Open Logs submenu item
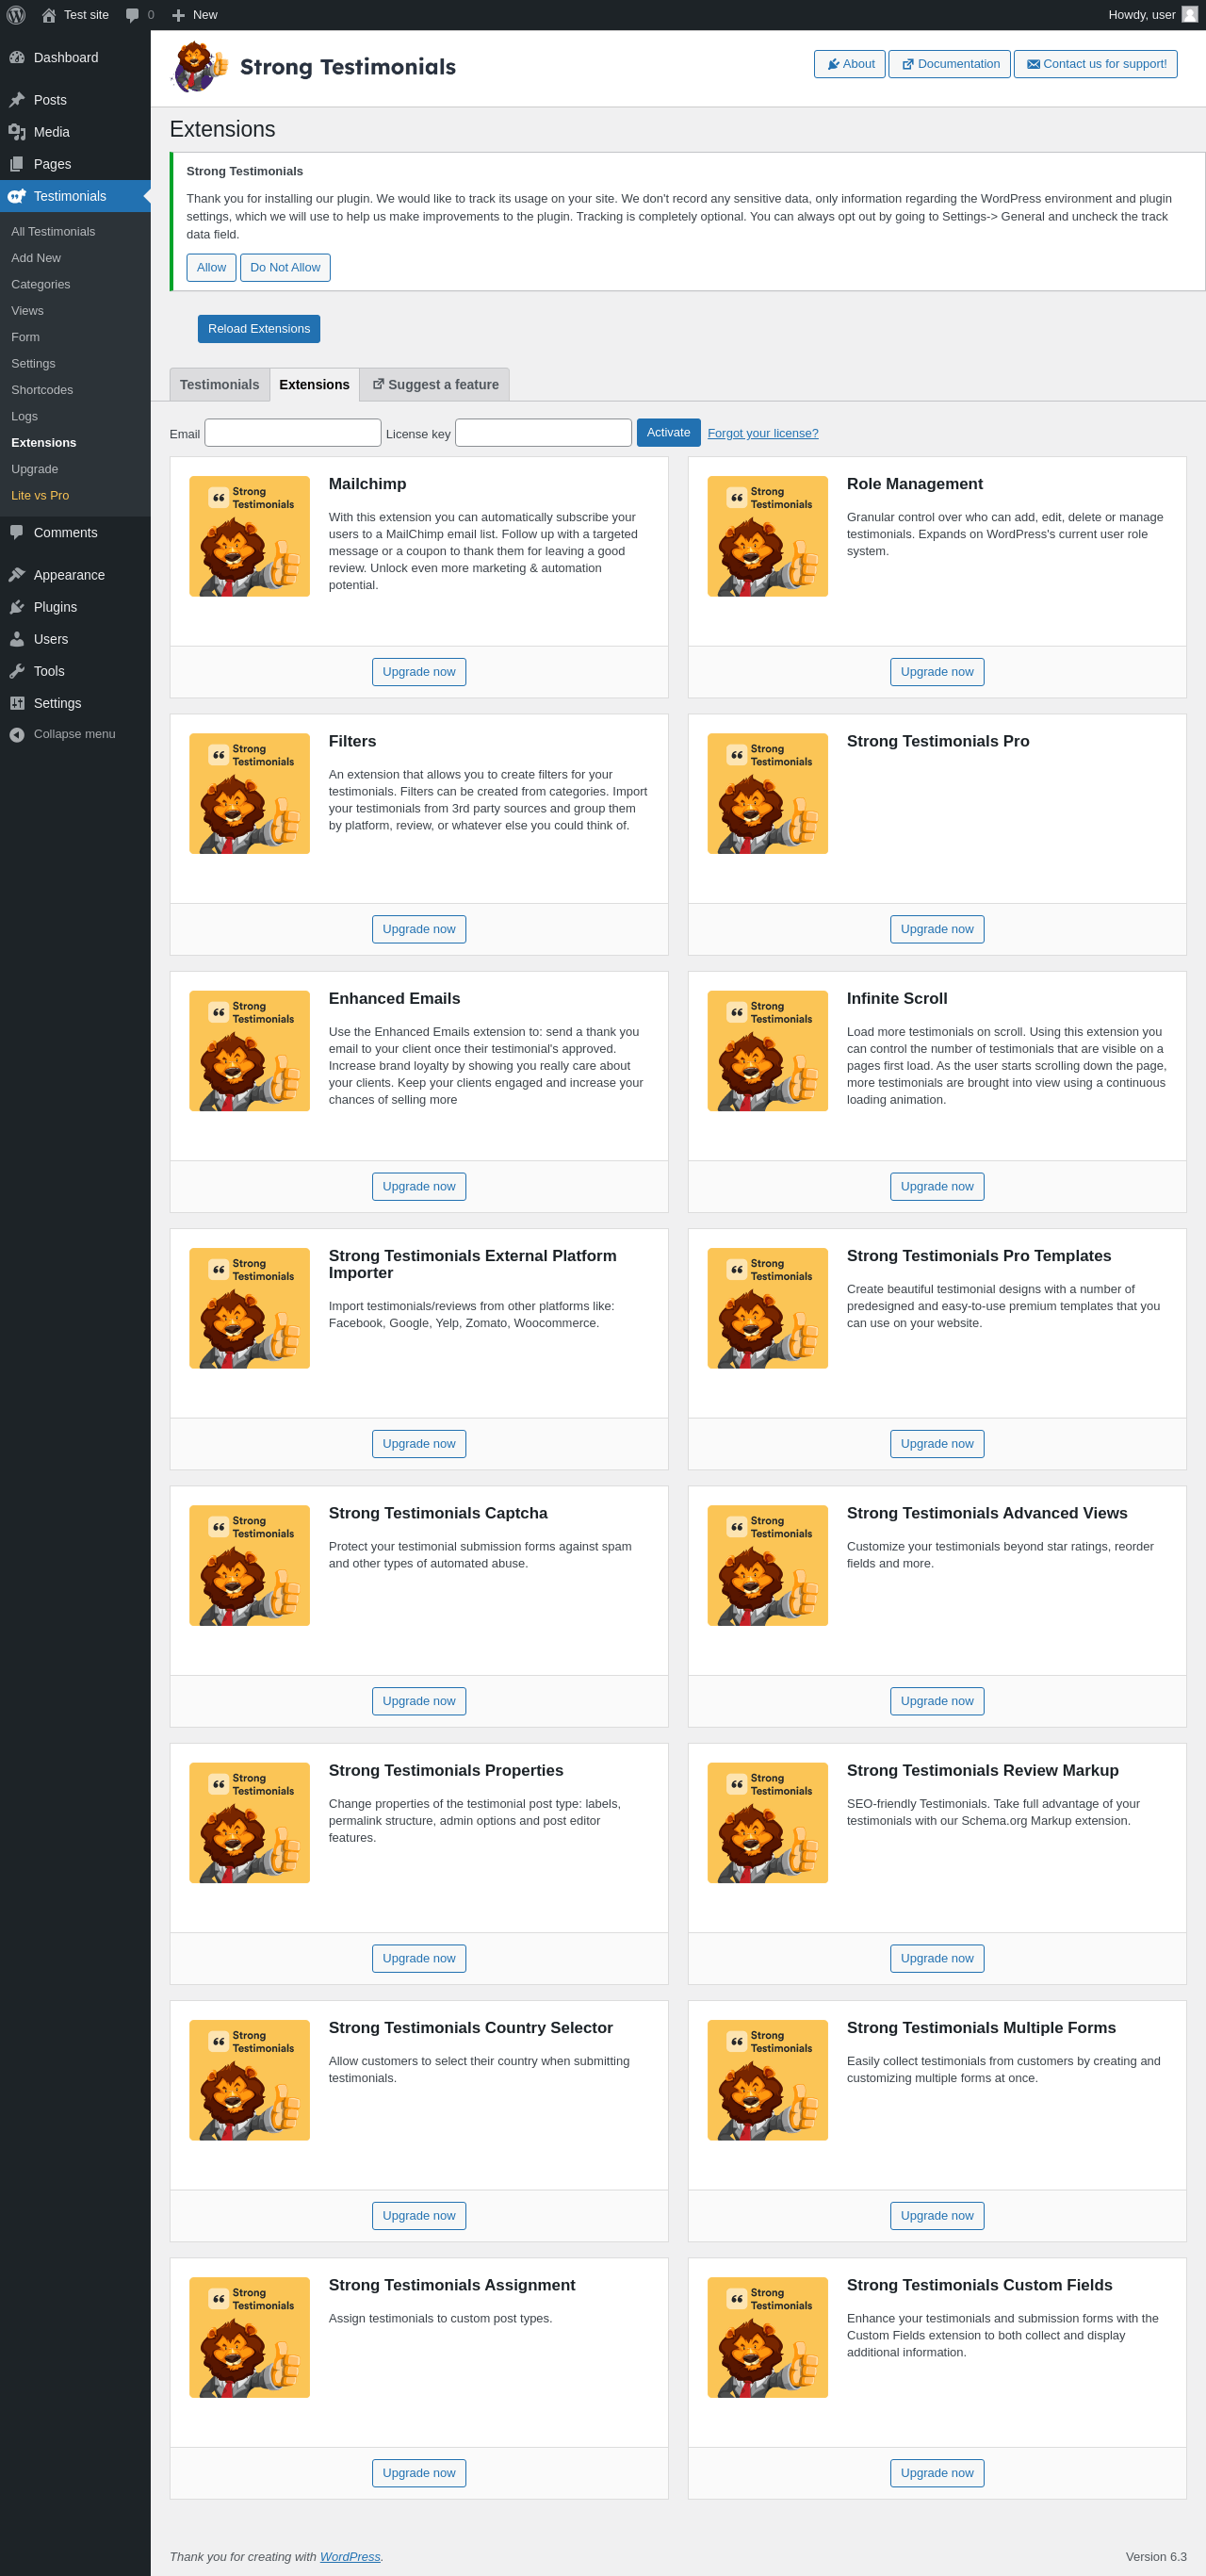 point(24,417)
